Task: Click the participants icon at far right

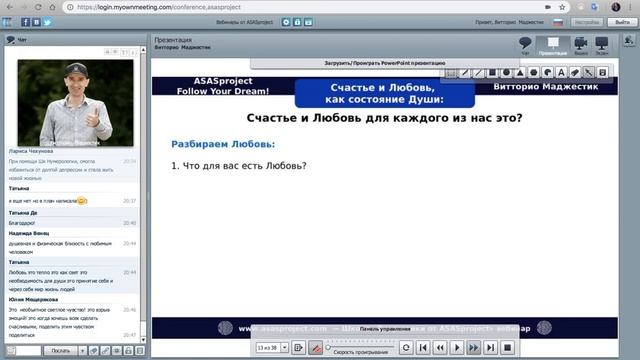Action: [x=629, y=41]
